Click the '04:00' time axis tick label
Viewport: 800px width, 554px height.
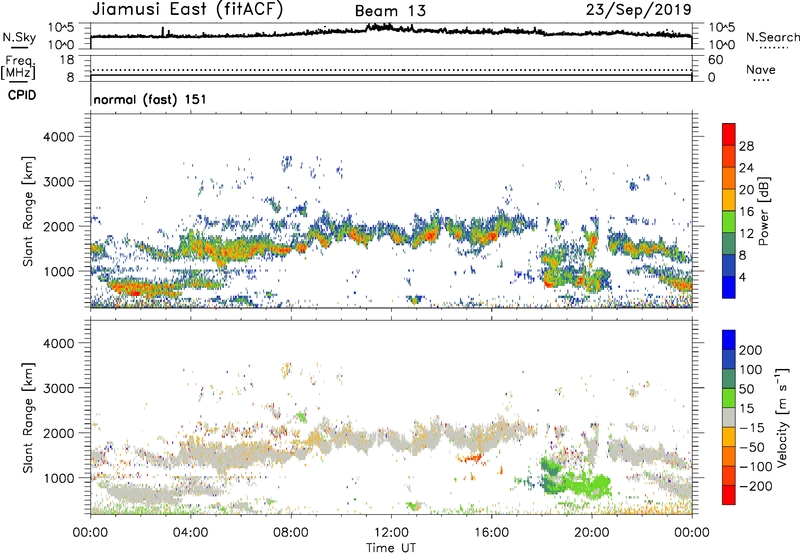click(x=190, y=533)
